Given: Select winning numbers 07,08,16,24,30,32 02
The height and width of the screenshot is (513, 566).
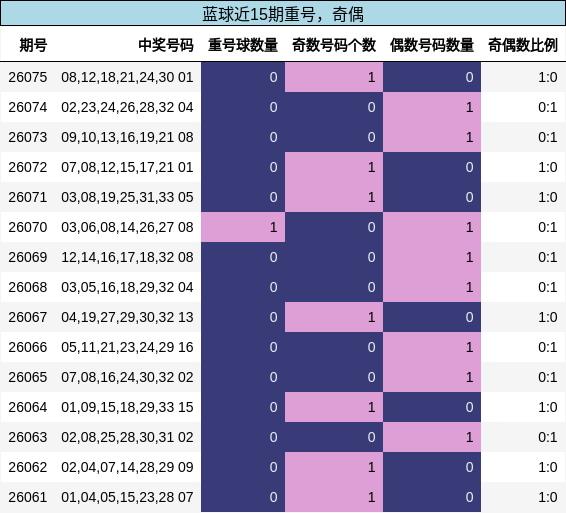Looking at the screenshot, I should coord(127,377).
